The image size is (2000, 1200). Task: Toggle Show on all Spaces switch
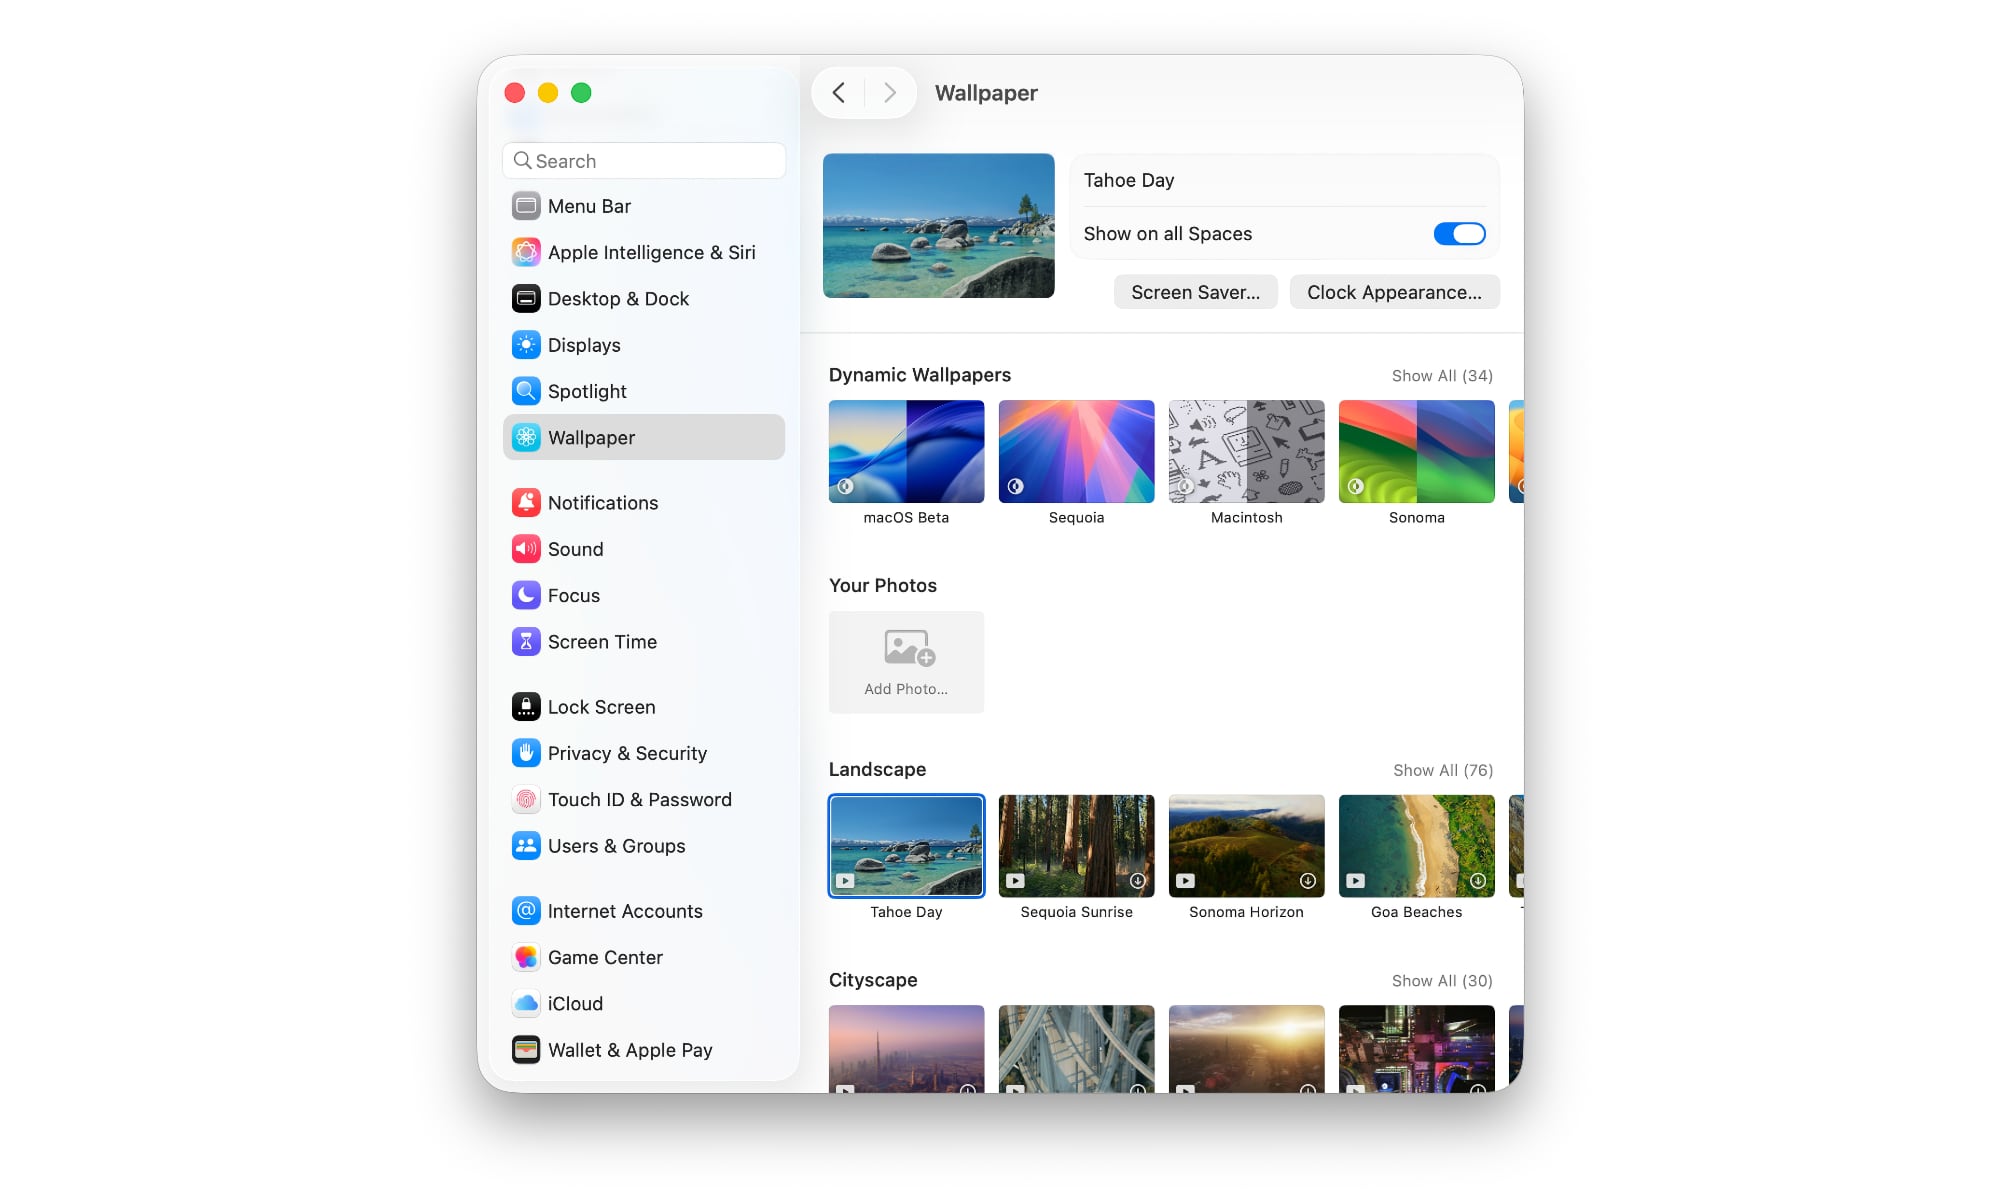1459,234
